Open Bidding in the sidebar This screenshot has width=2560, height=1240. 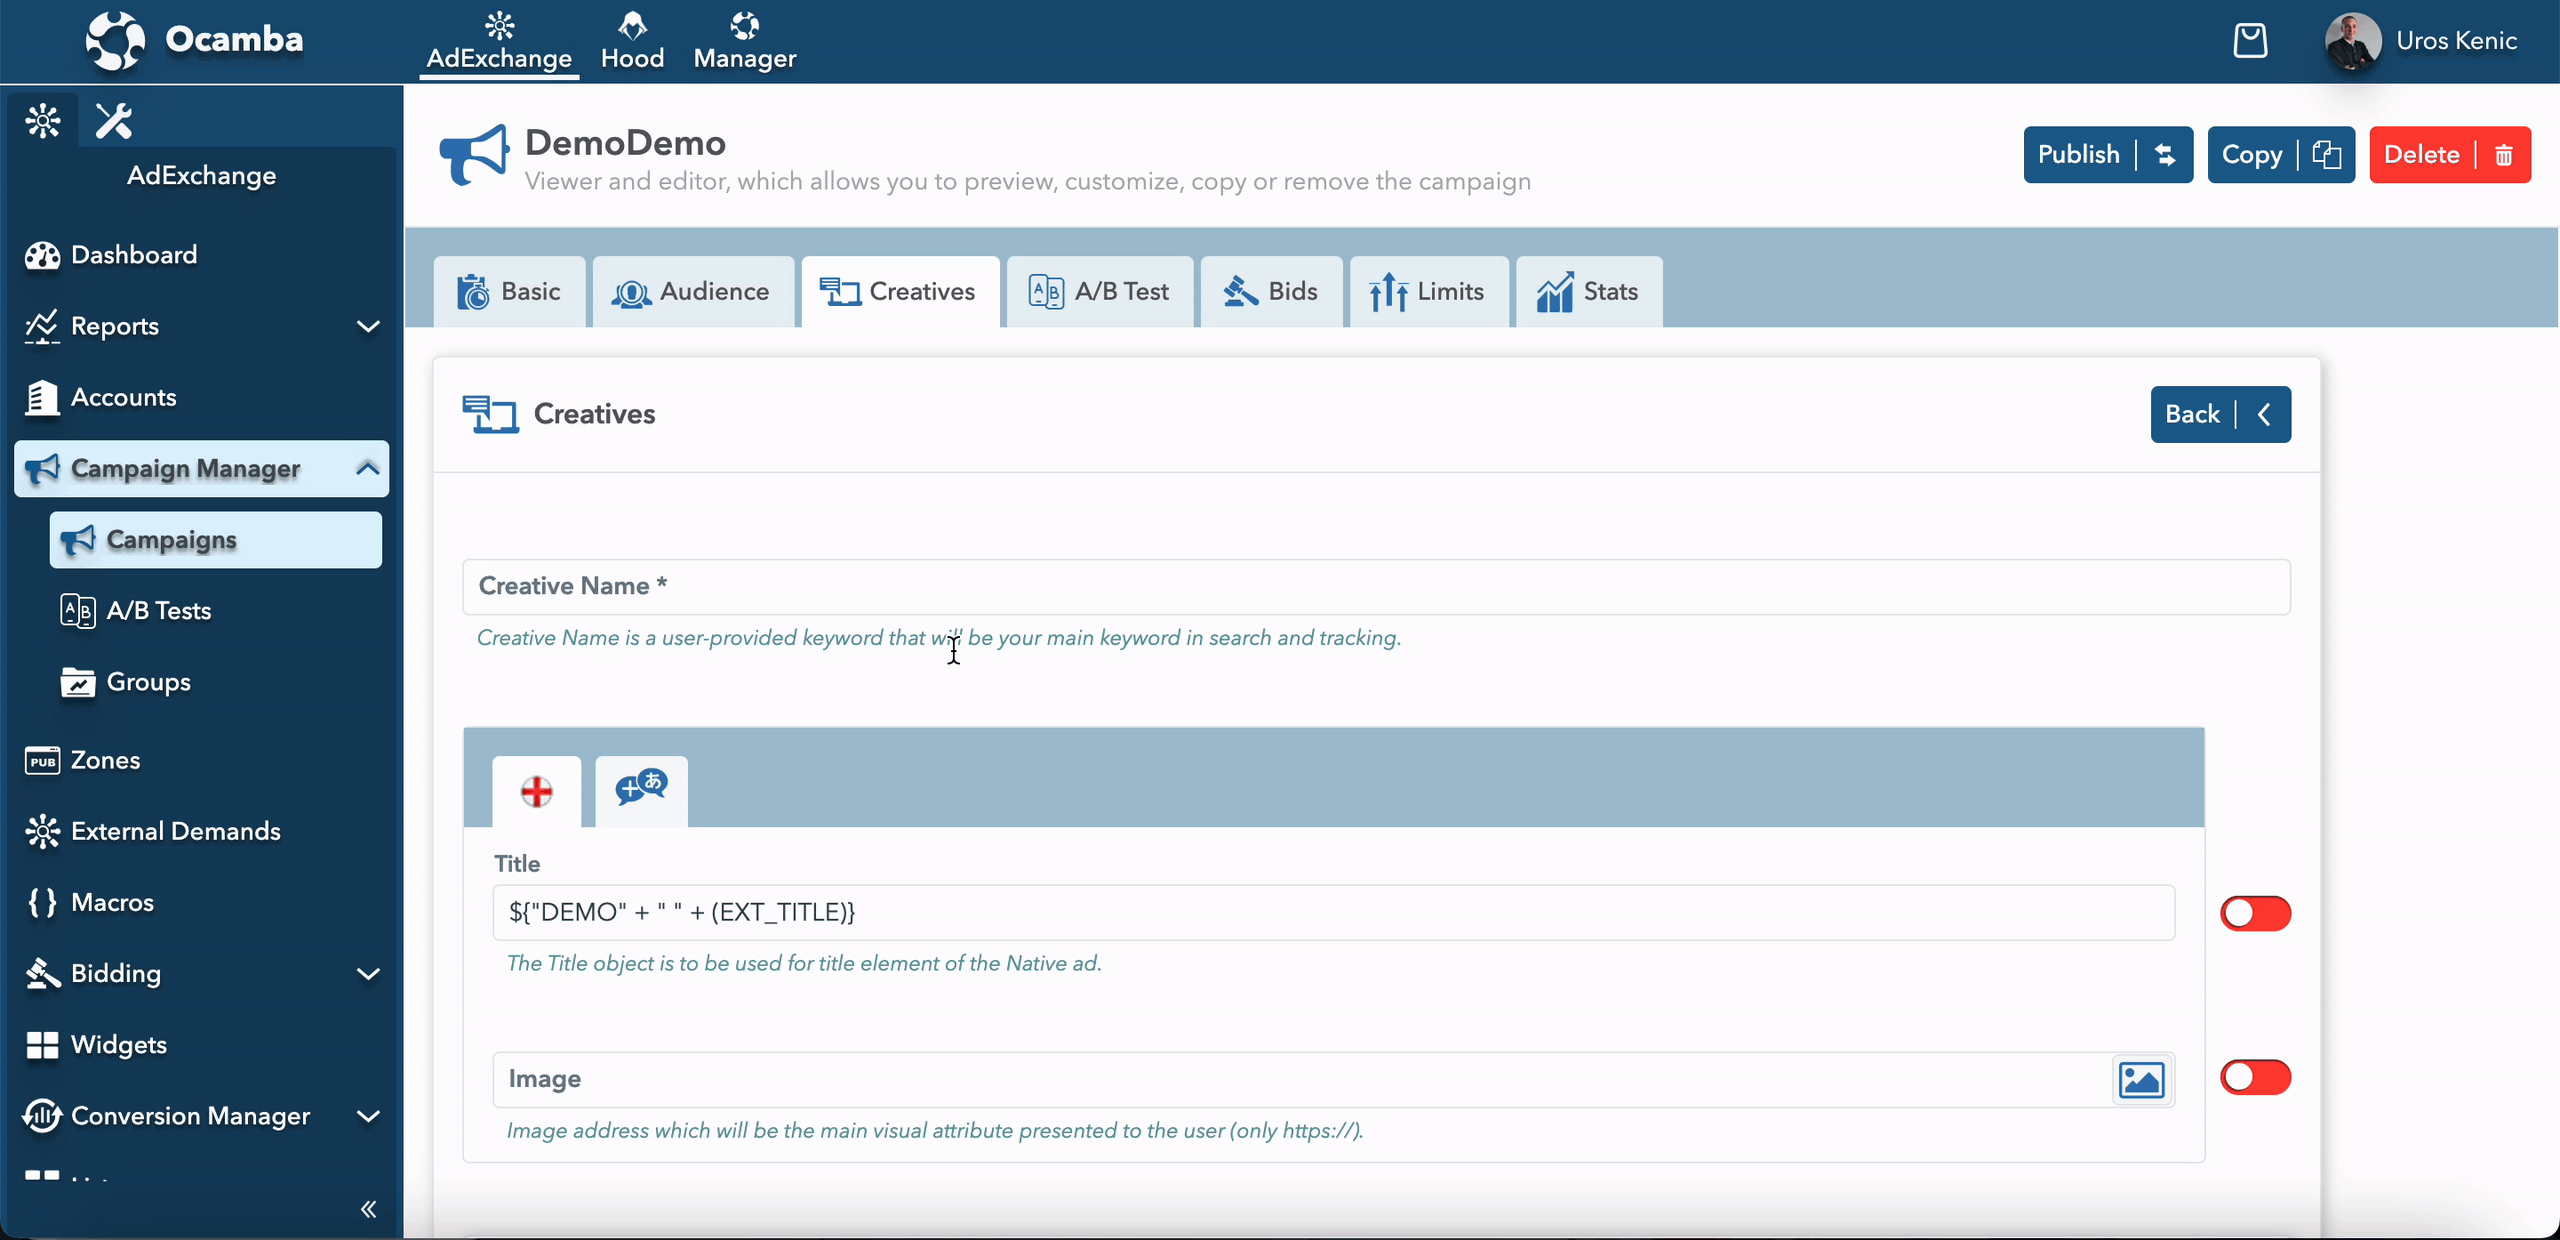coord(202,973)
